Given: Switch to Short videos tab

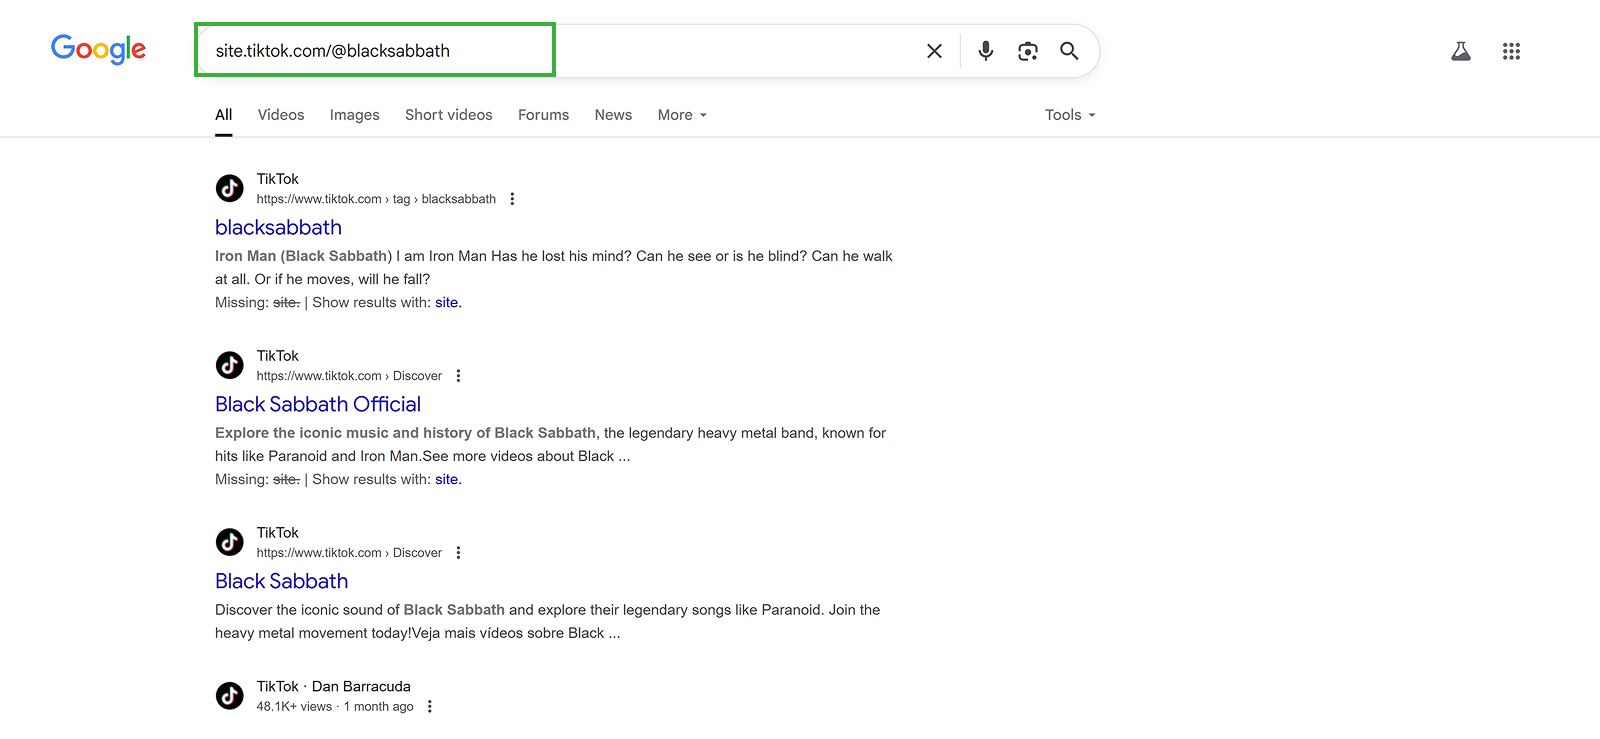Looking at the screenshot, I should (449, 115).
